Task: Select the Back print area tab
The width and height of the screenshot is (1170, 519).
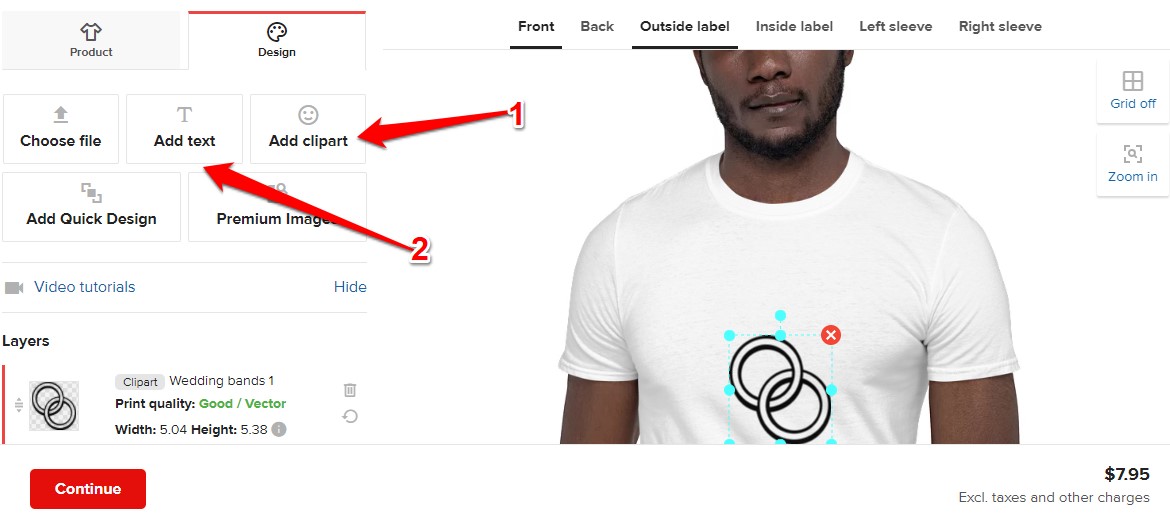Action: tap(597, 27)
